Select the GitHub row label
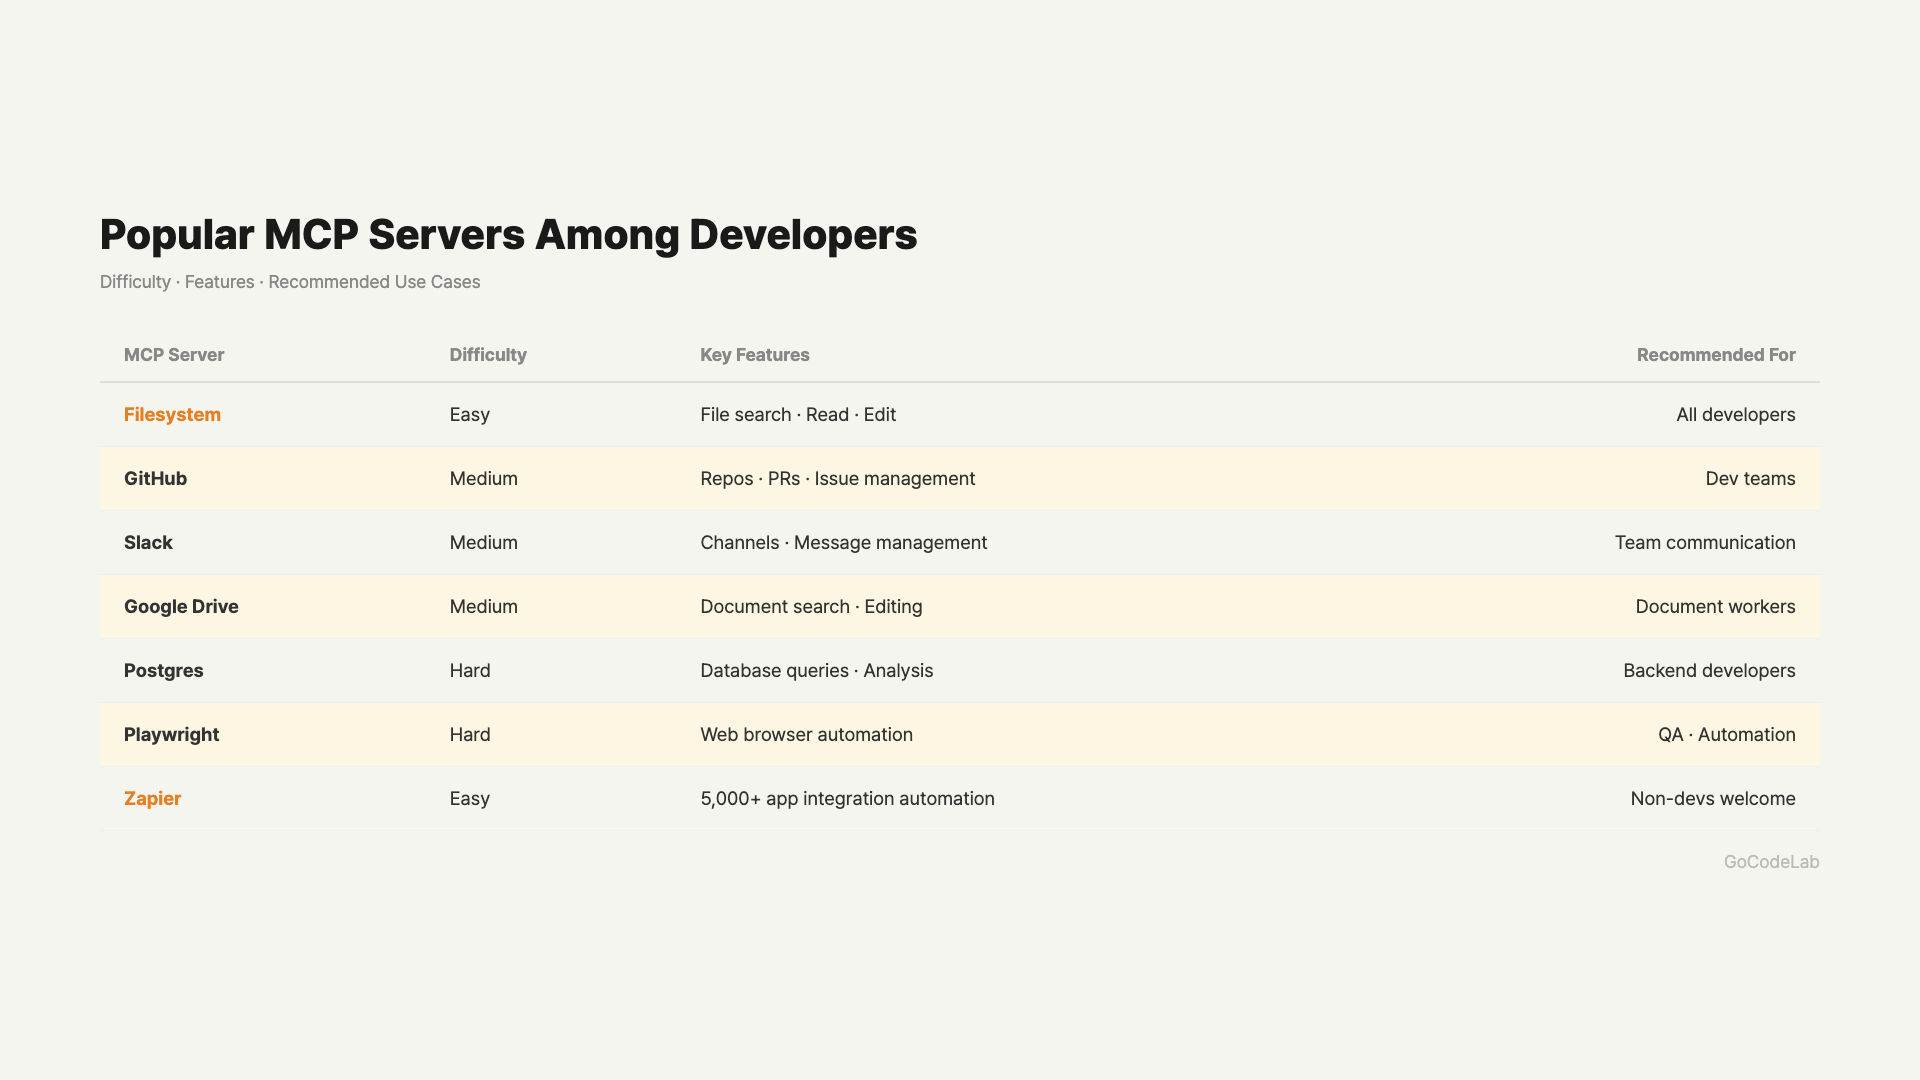 pos(155,478)
